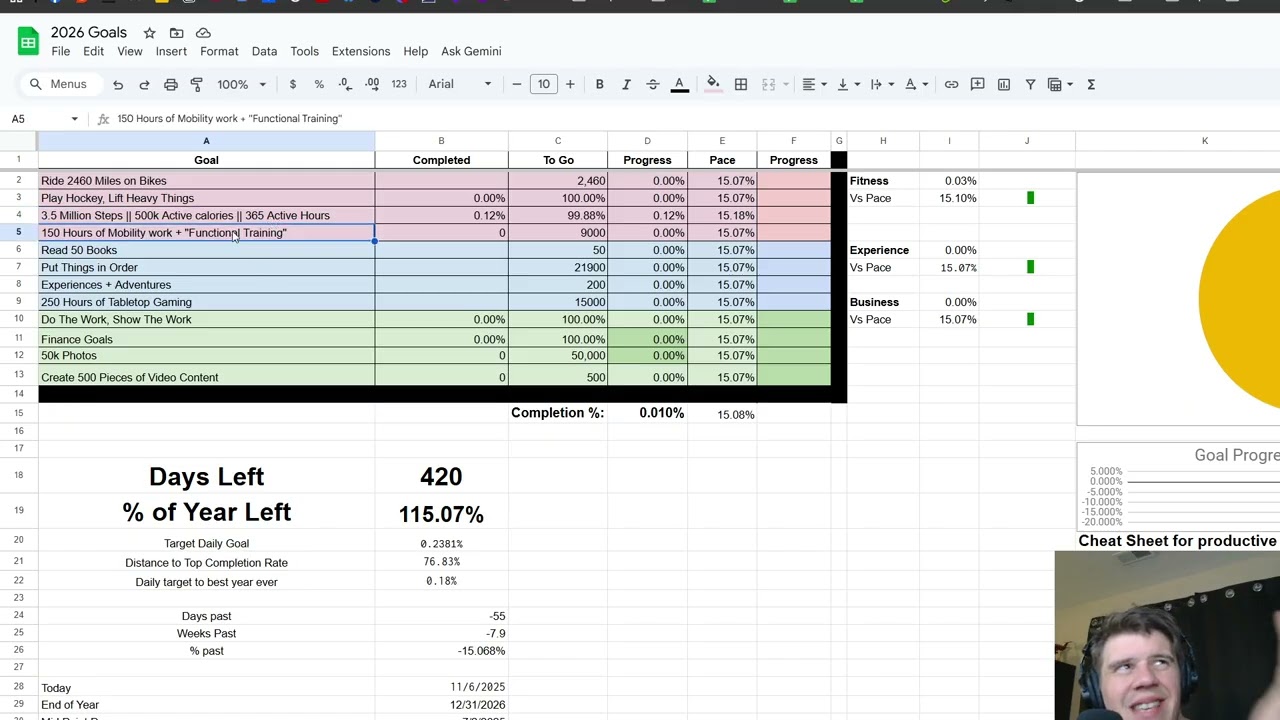This screenshot has width=1280, height=720.
Task: Open the Edit menu
Action: click(x=93, y=51)
